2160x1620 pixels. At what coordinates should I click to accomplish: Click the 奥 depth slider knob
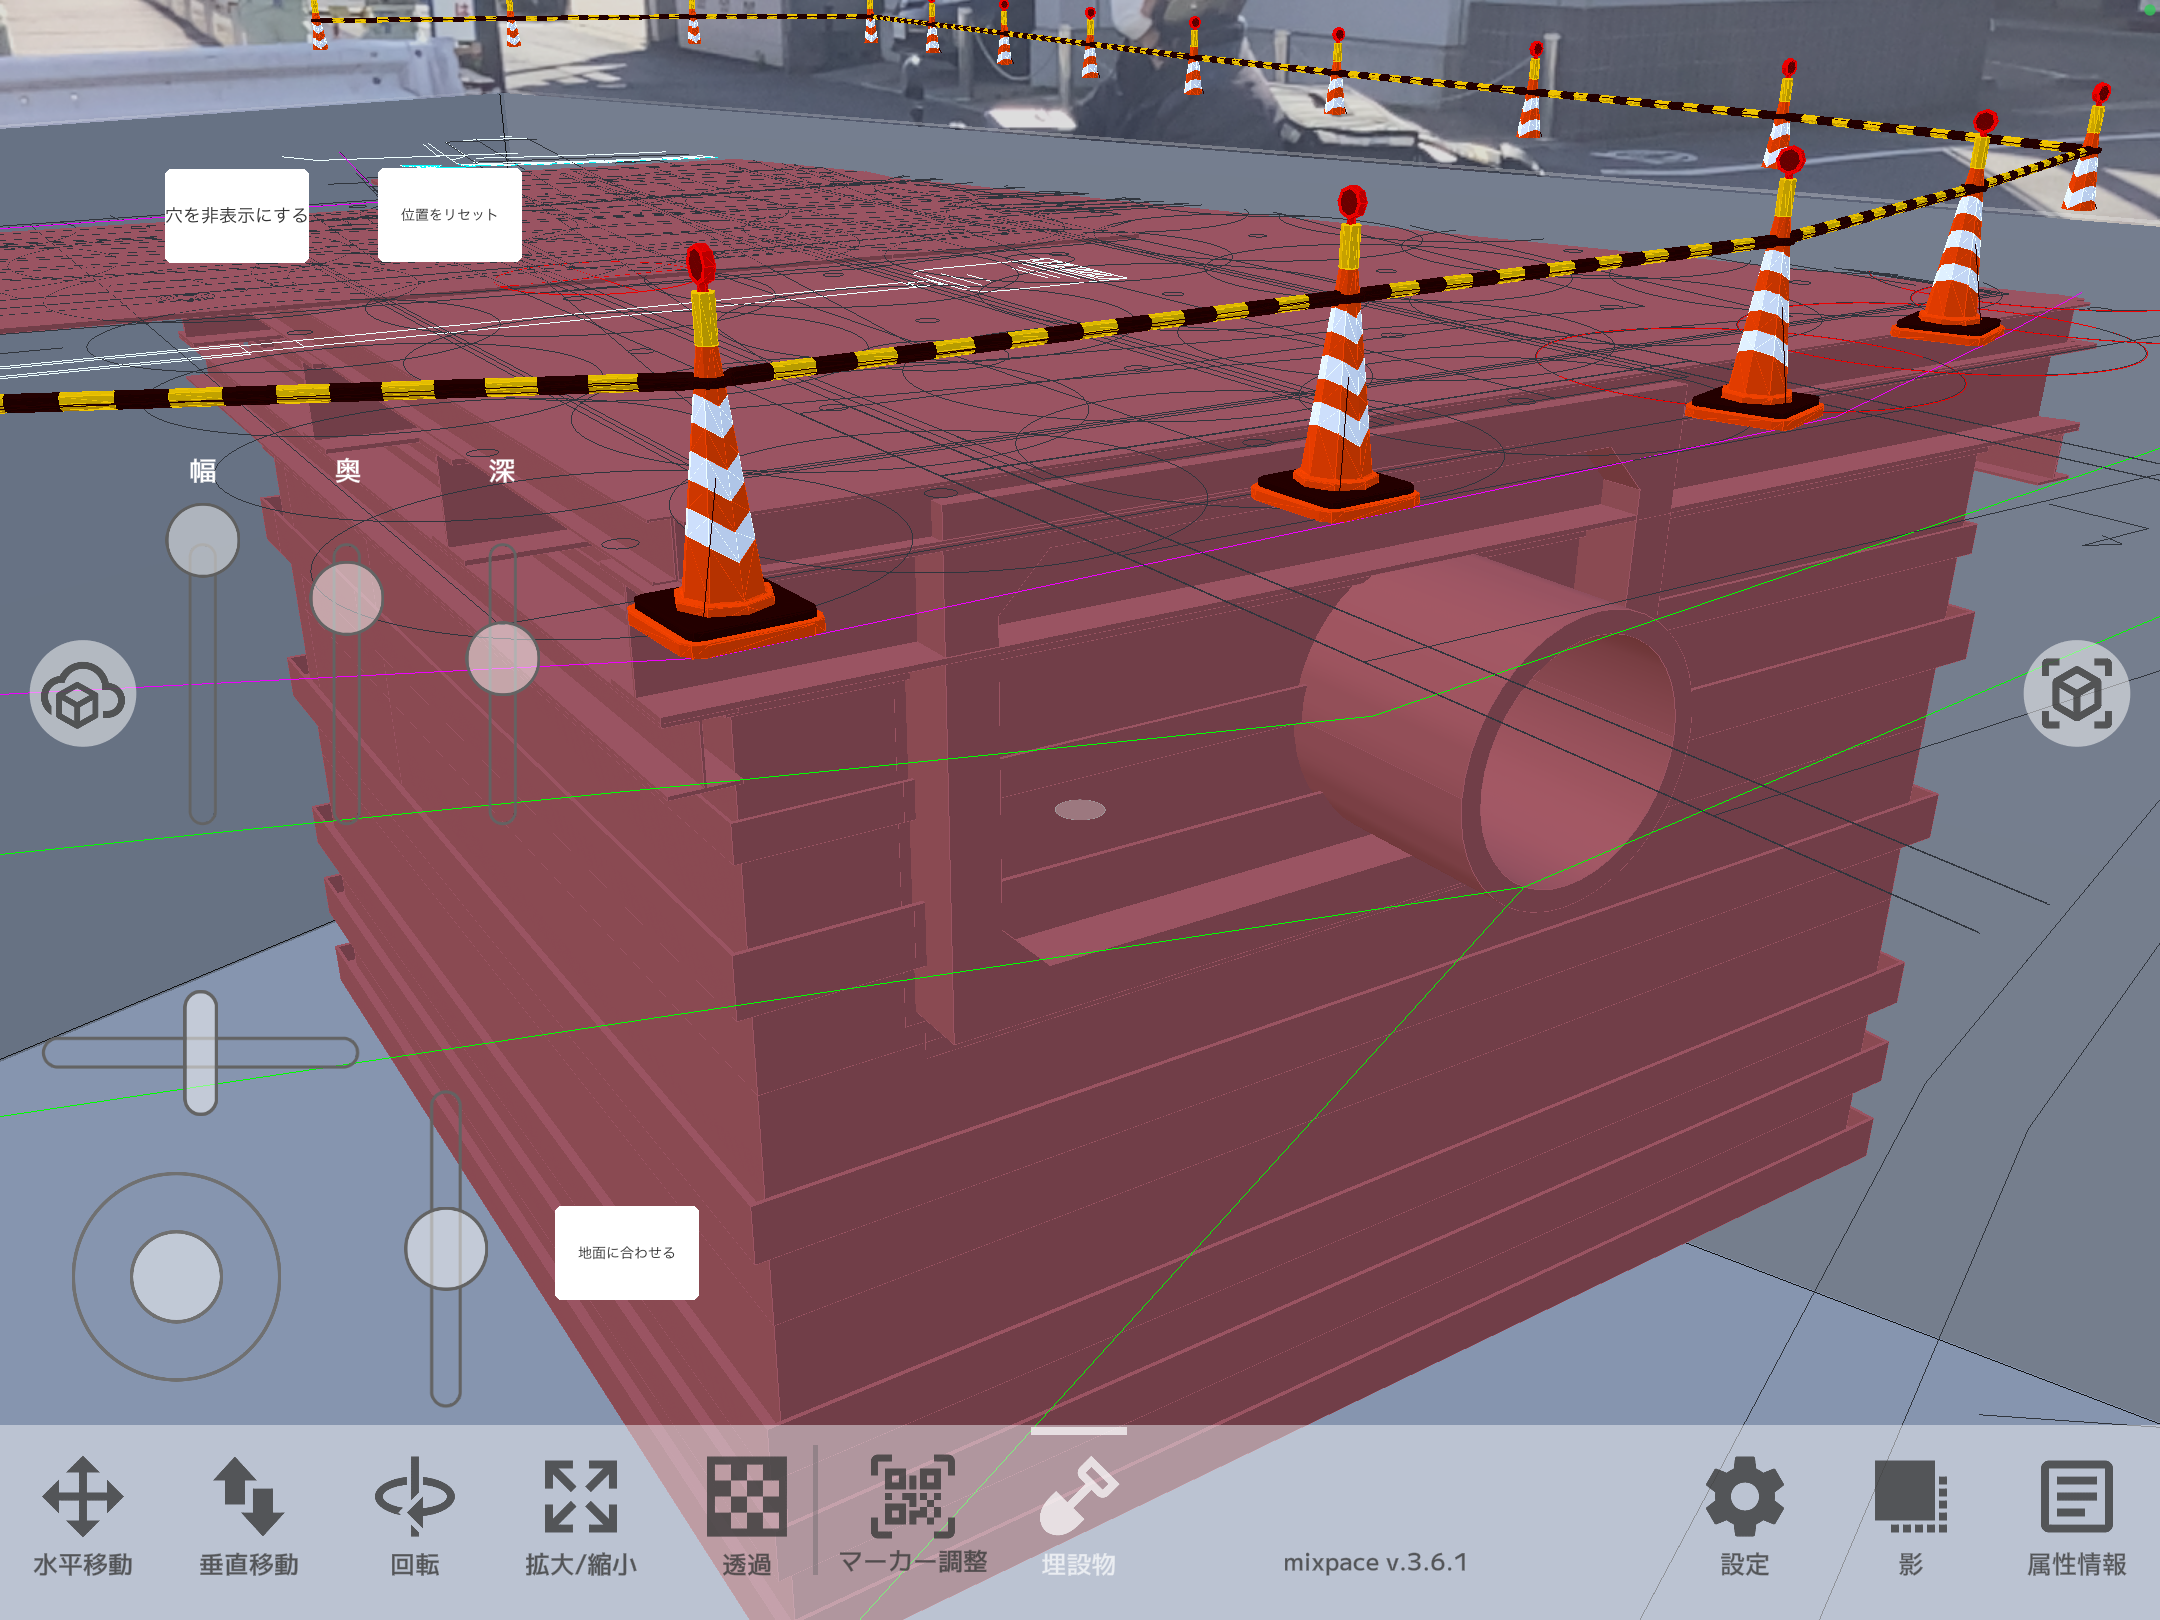pyautogui.click(x=347, y=598)
